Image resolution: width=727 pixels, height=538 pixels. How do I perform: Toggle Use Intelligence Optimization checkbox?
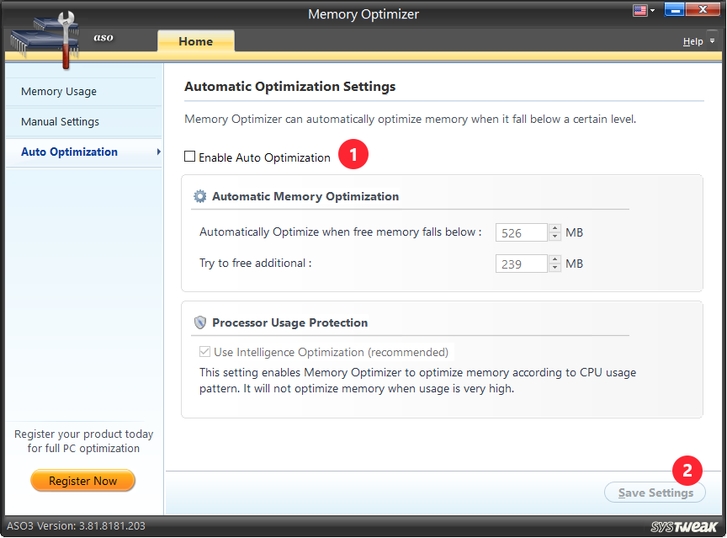pos(204,352)
